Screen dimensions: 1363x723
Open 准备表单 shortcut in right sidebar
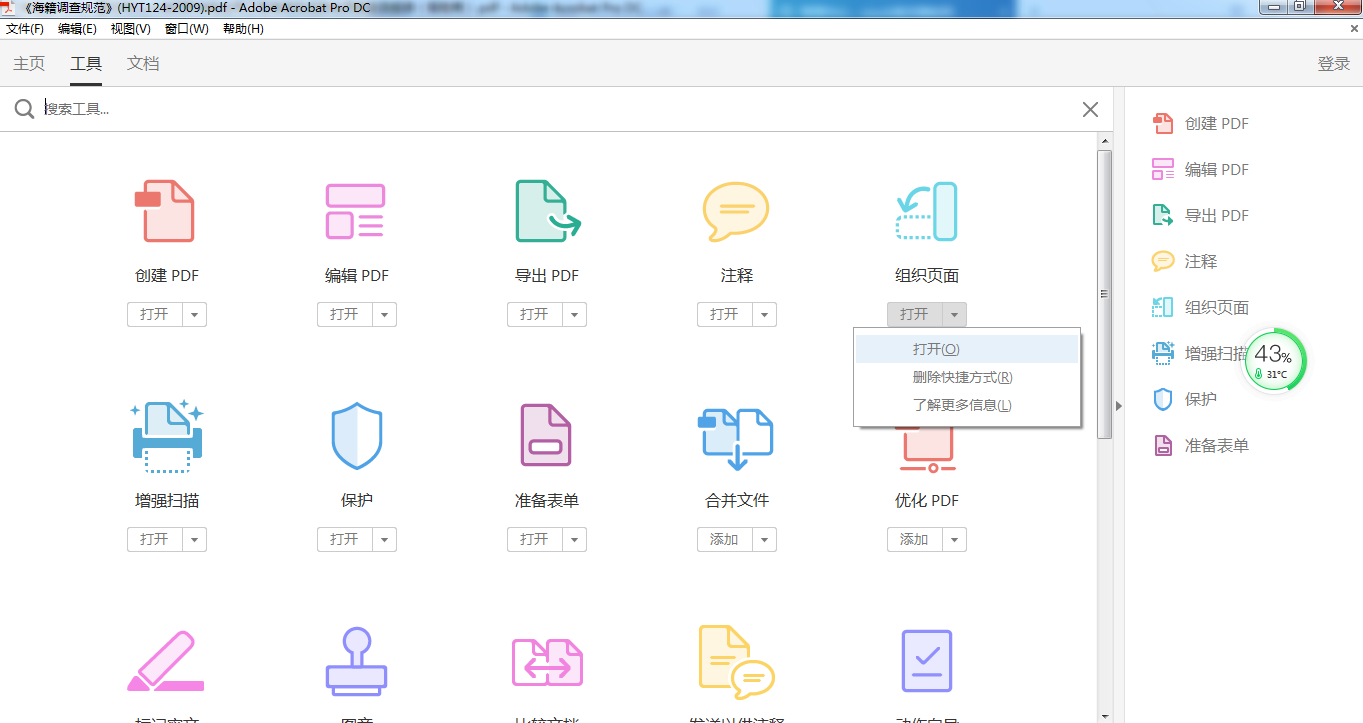click(1201, 446)
